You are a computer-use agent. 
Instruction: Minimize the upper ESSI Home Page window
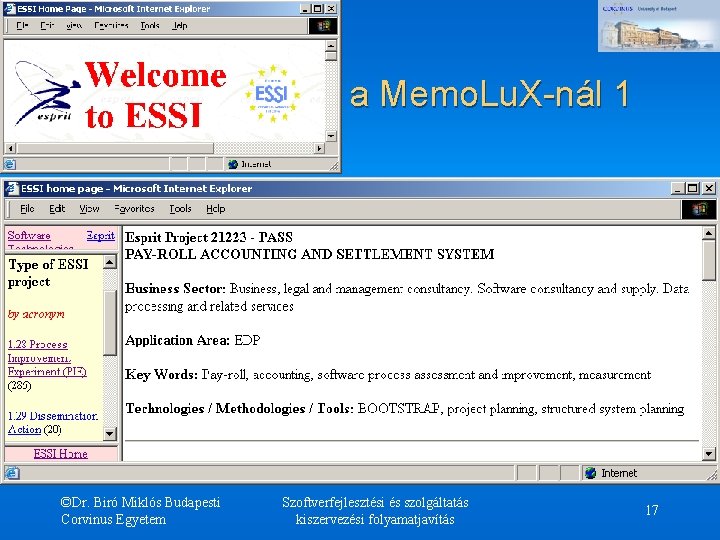pos(305,9)
